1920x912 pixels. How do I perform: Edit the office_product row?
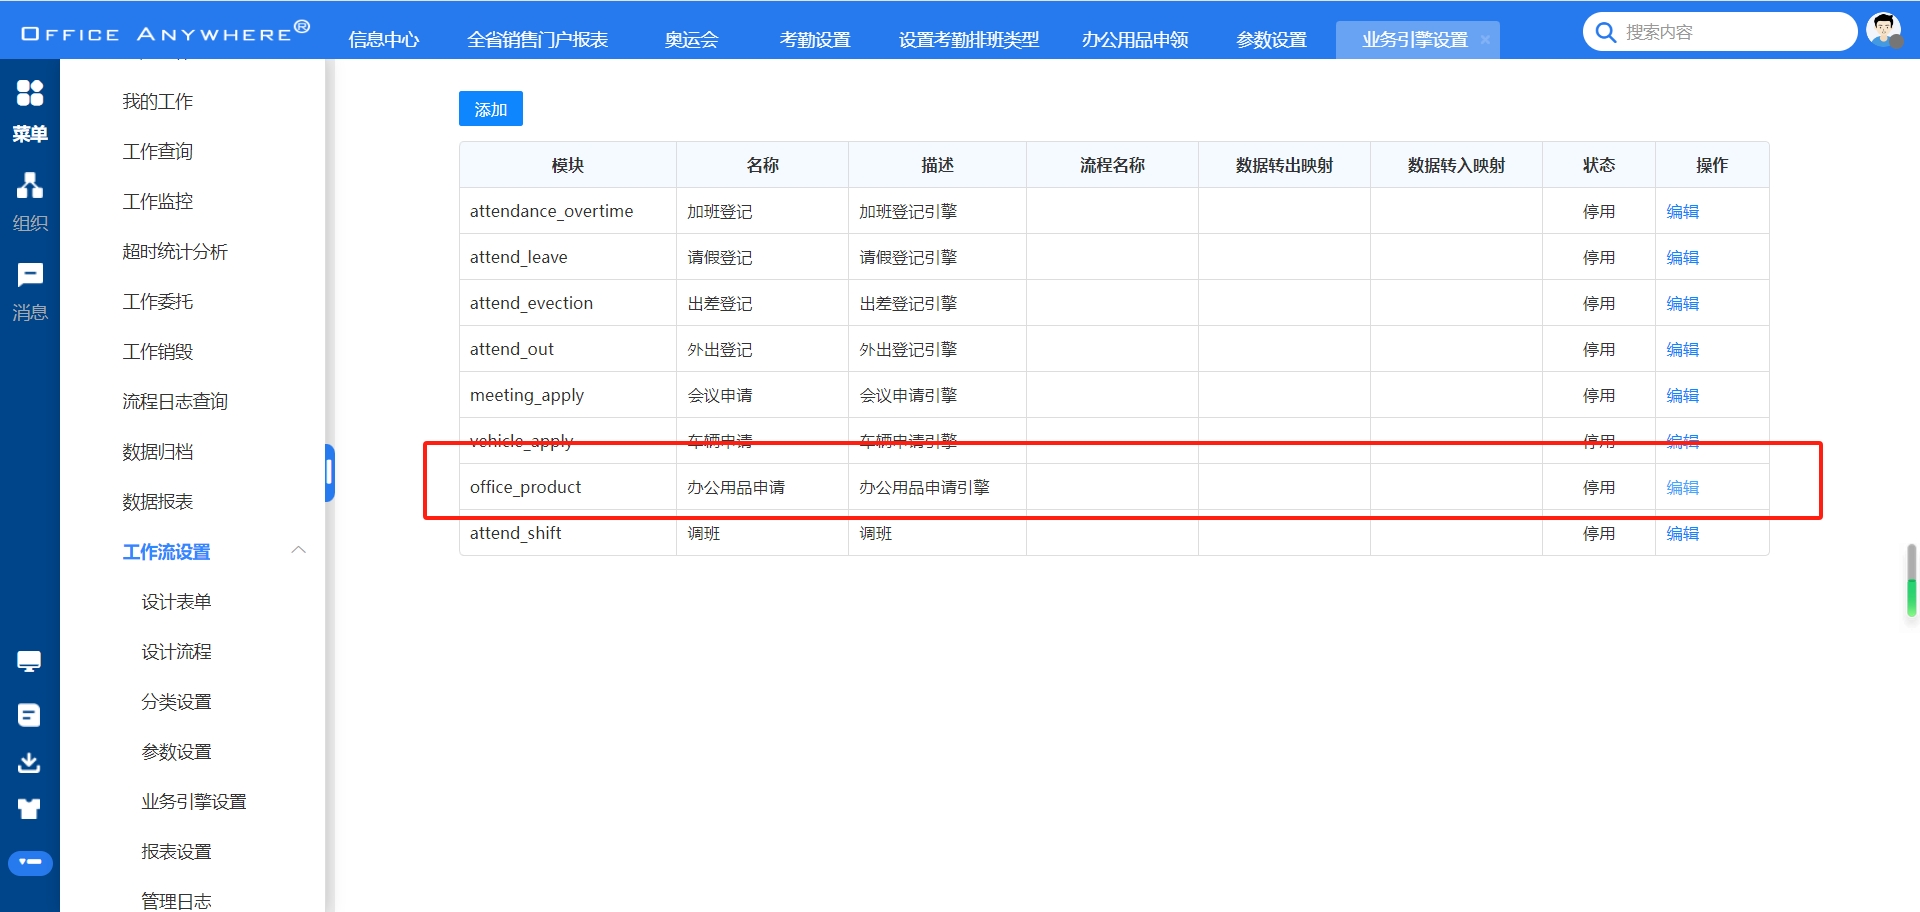point(1683,488)
